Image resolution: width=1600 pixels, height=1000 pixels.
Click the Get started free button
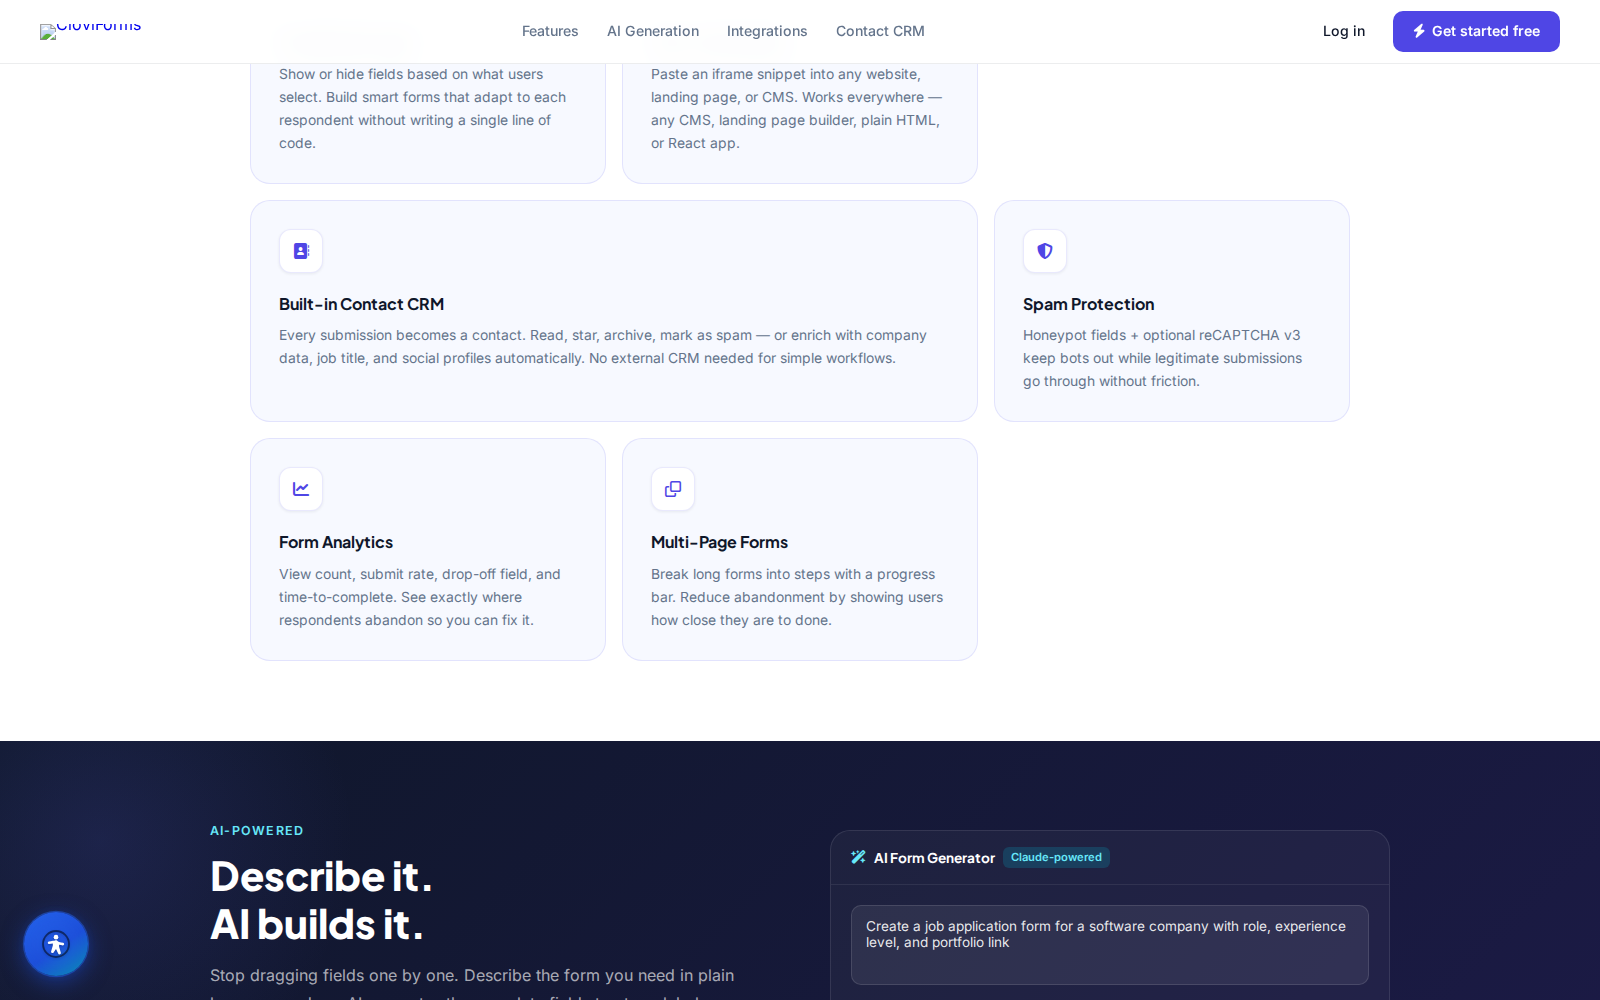click(1476, 31)
